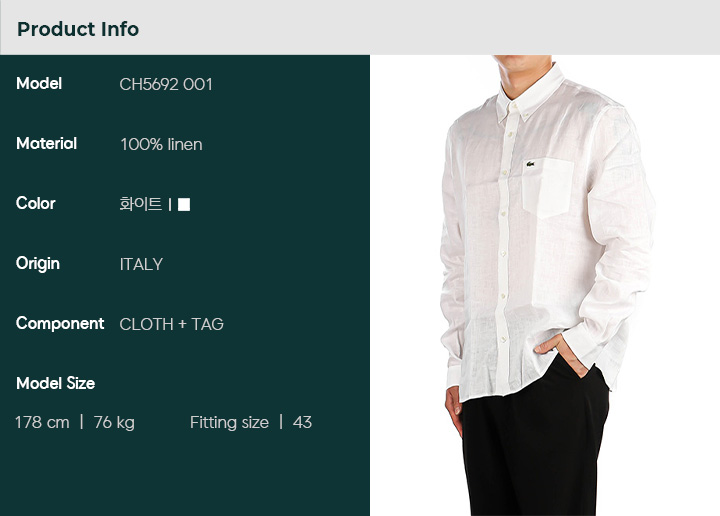This screenshot has height=516, width=720.
Task: Click the Color label
Action: 35,203
